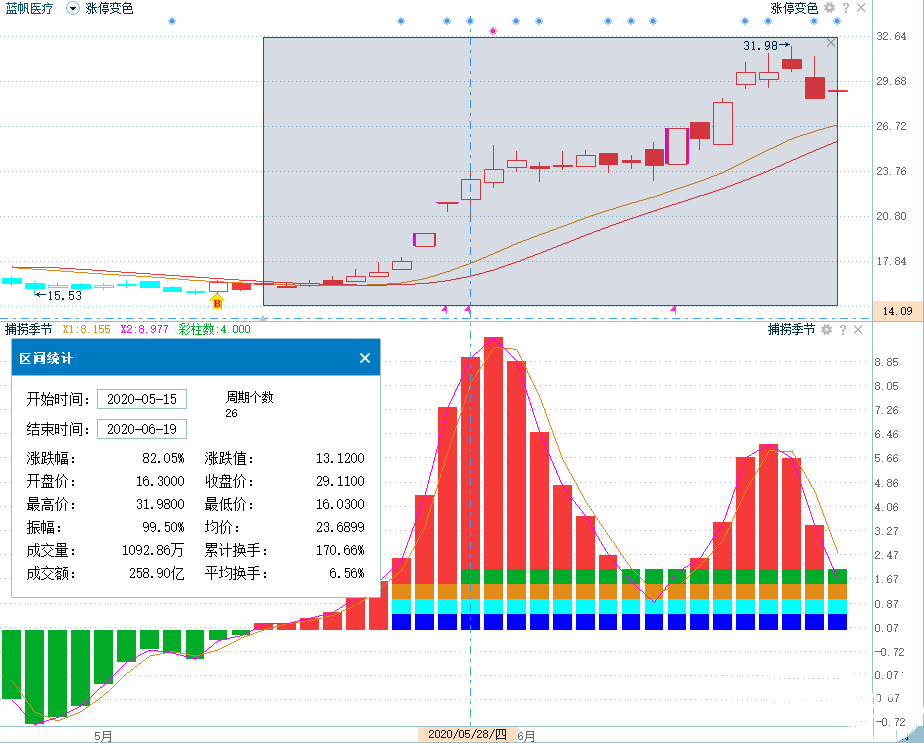
Task: Click the 14.09 price axis highlight
Action: (897, 311)
